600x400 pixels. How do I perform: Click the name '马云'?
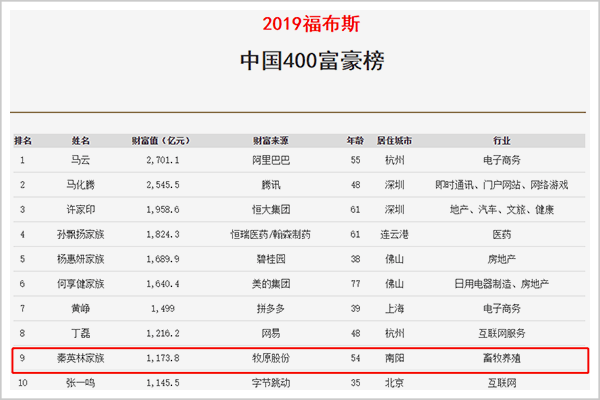point(80,160)
